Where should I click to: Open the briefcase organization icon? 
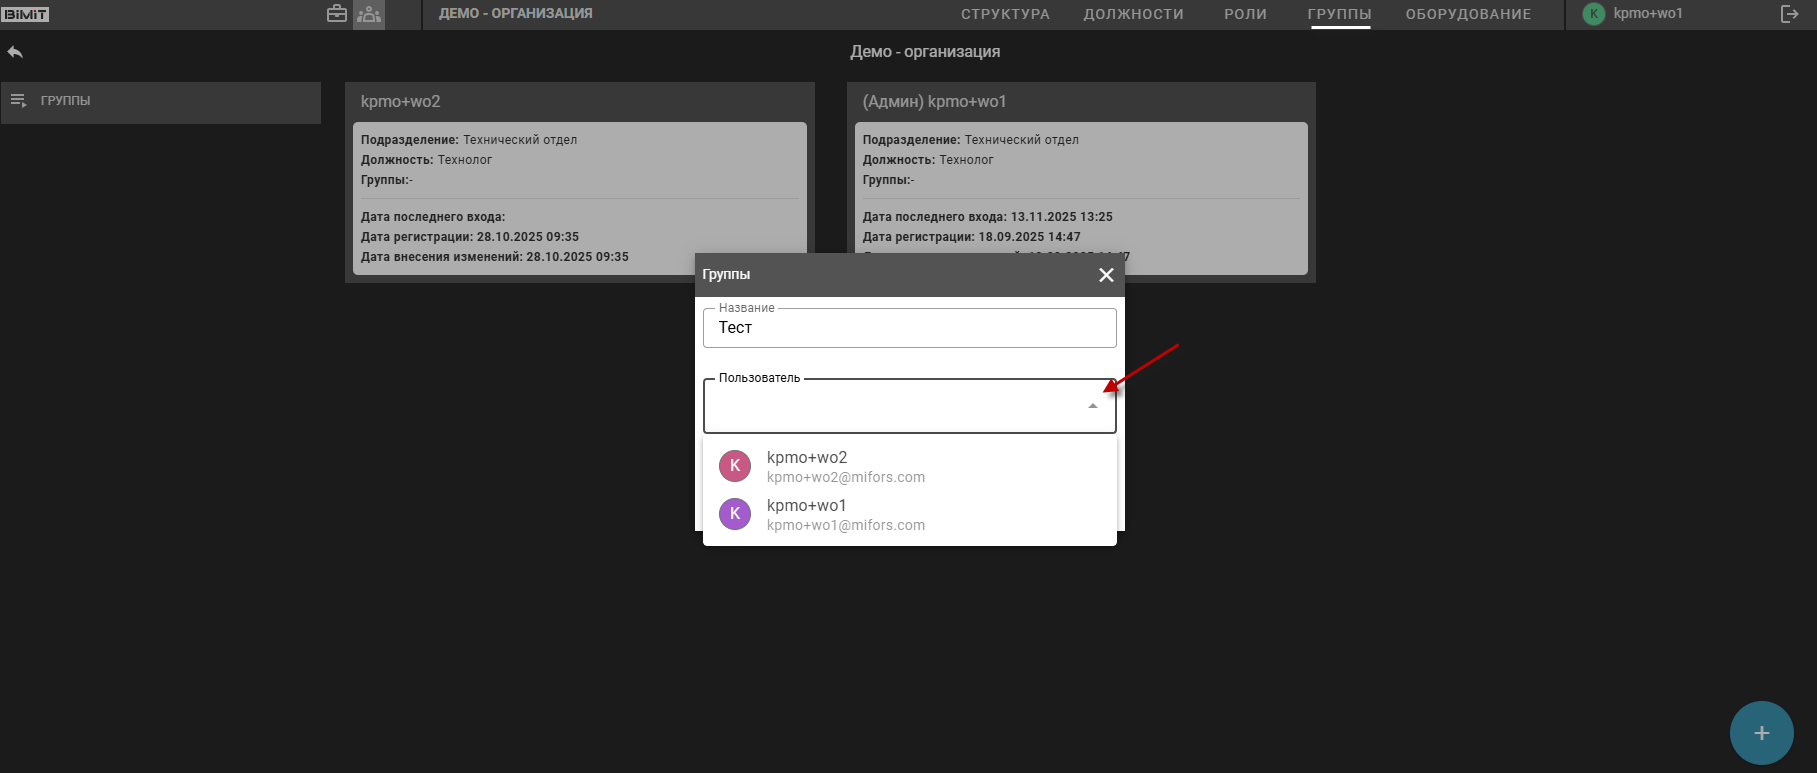(337, 14)
